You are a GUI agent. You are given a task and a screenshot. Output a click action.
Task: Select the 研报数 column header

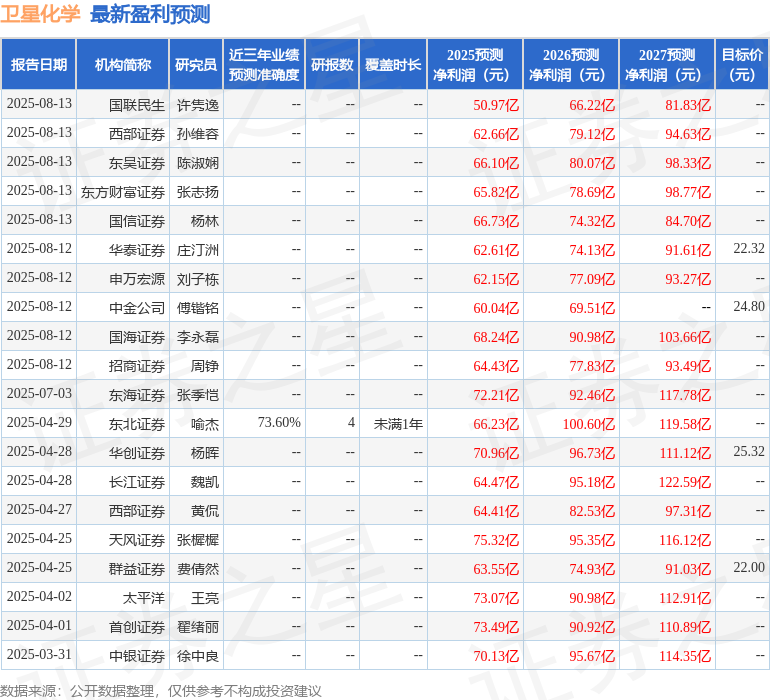tap(332, 65)
